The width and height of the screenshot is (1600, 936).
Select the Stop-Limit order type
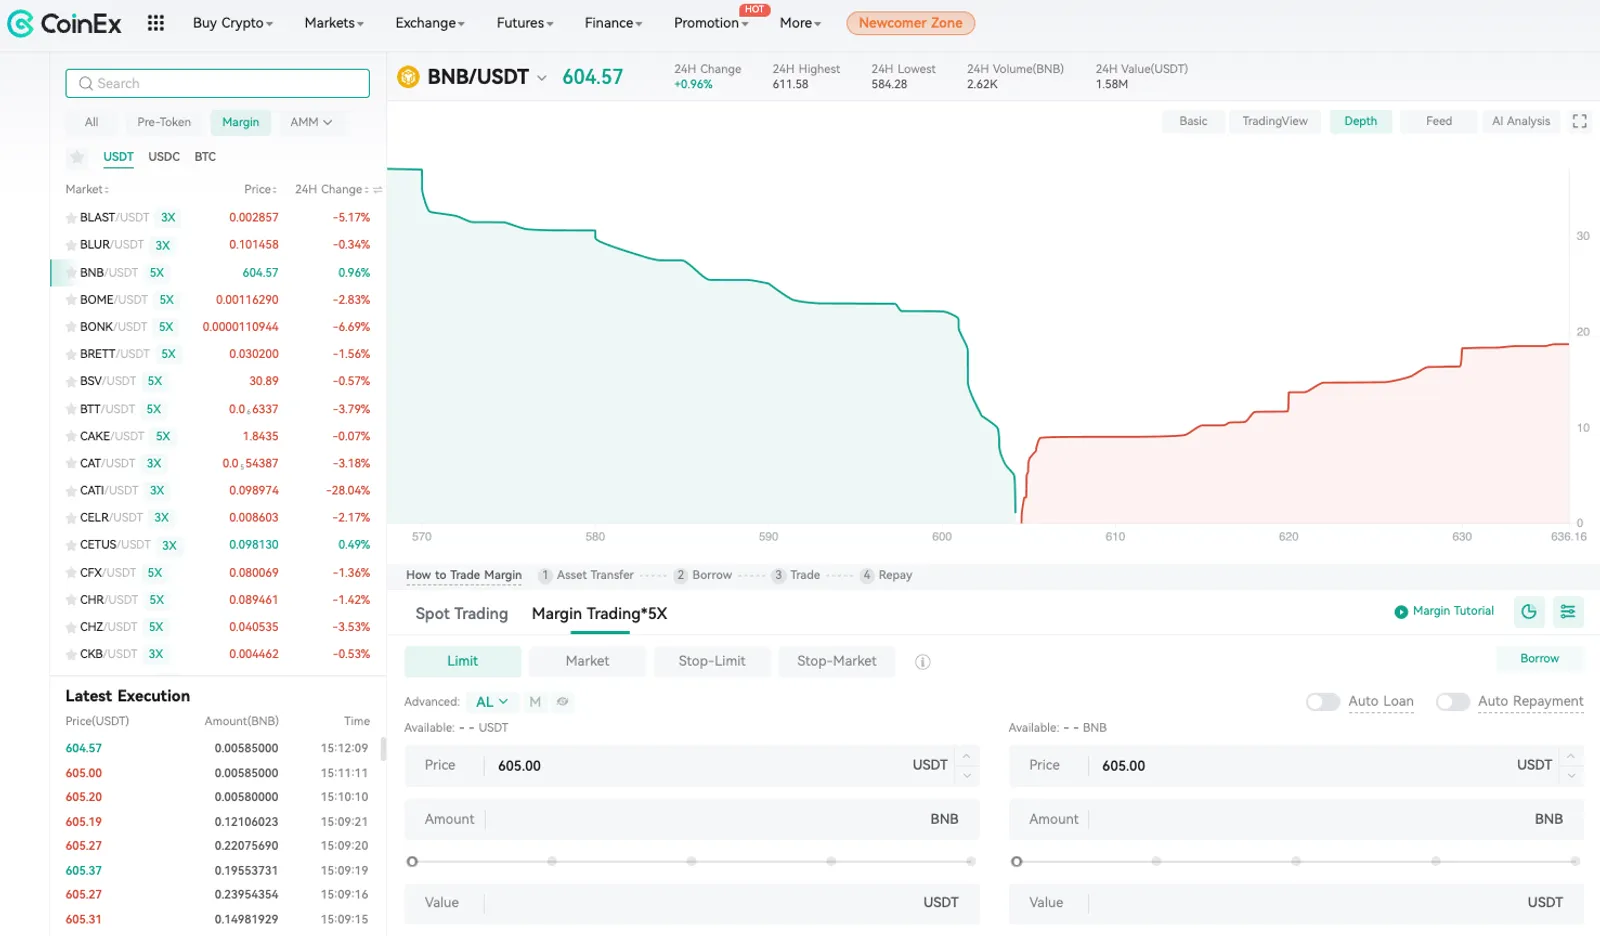(x=712, y=661)
